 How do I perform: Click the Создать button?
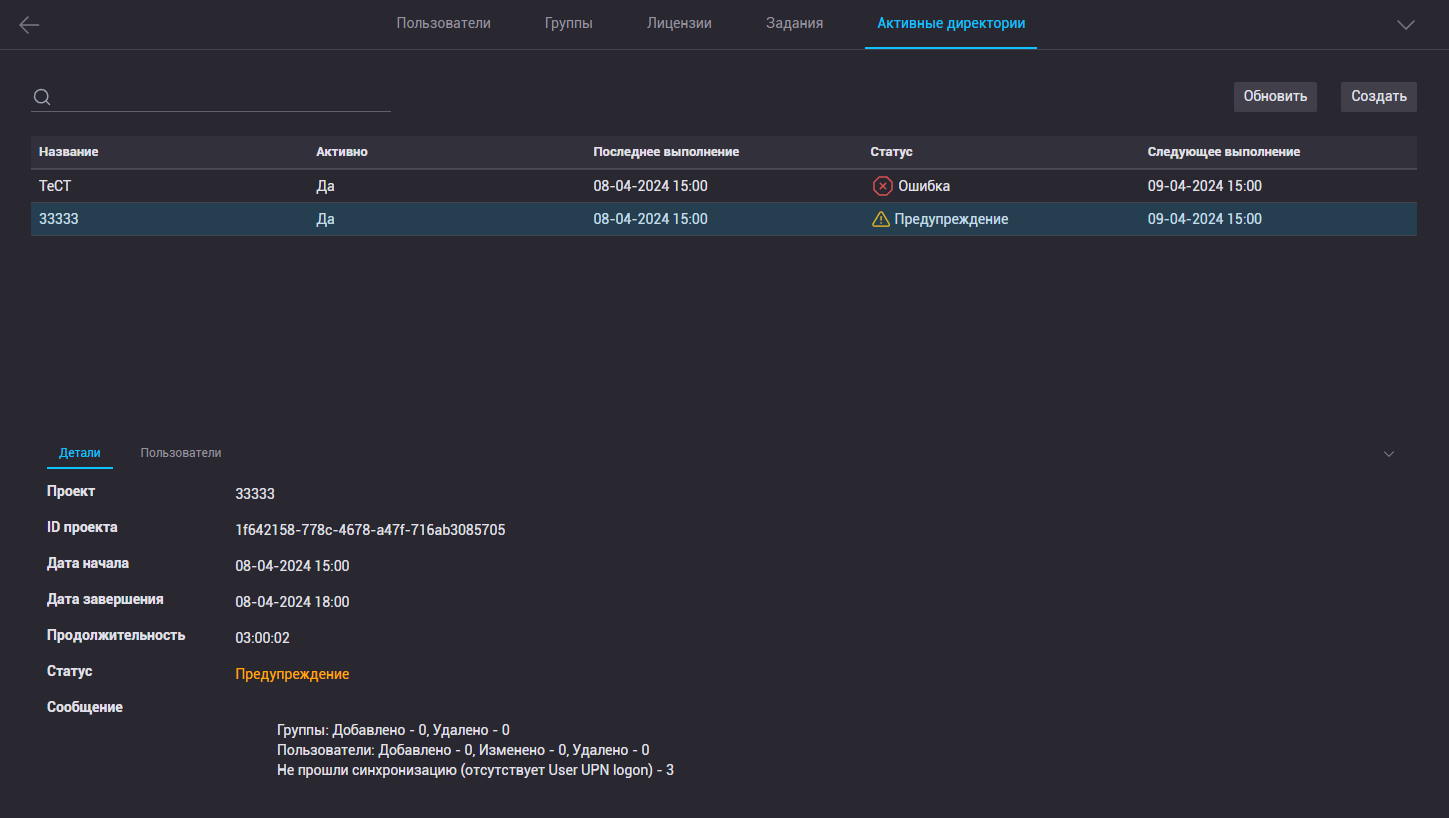point(1379,96)
